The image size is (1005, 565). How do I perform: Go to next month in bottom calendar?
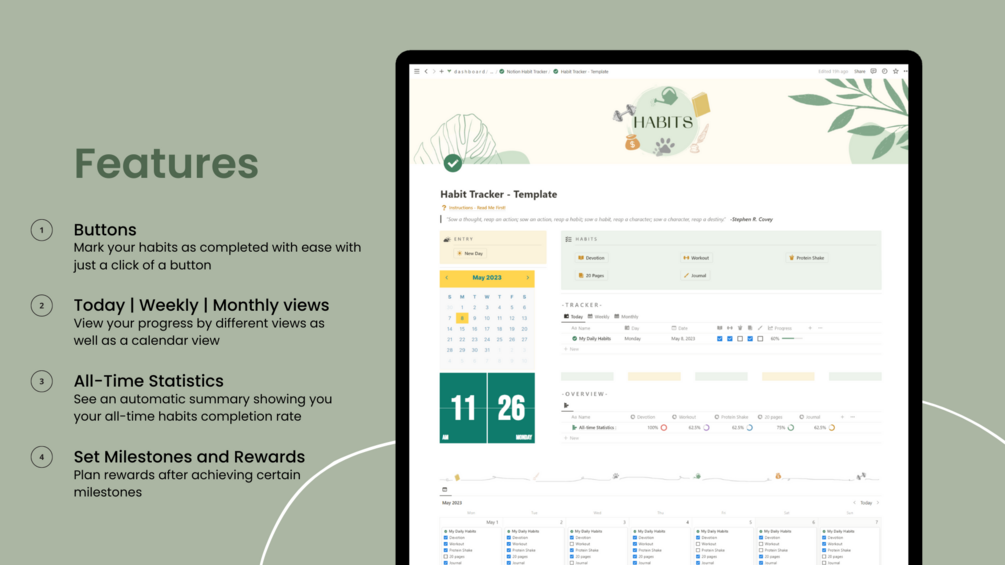tap(877, 503)
